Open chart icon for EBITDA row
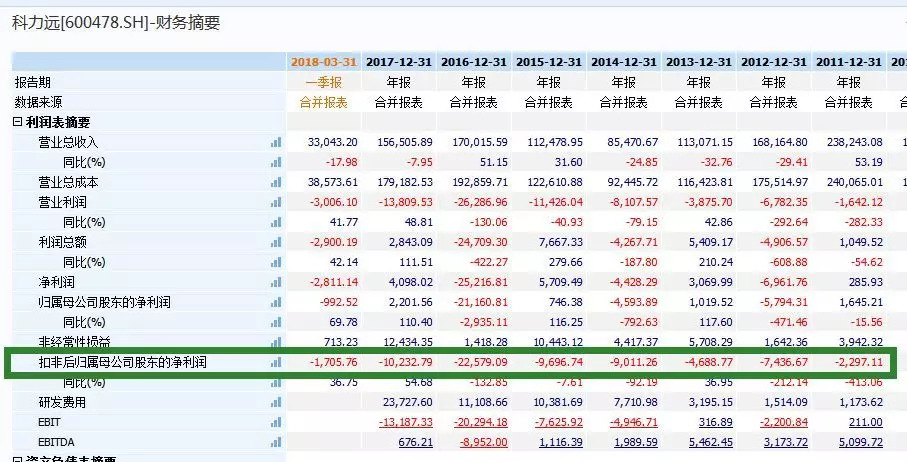Image resolution: width=907 pixels, height=462 pixels. (x=276, y=442)
